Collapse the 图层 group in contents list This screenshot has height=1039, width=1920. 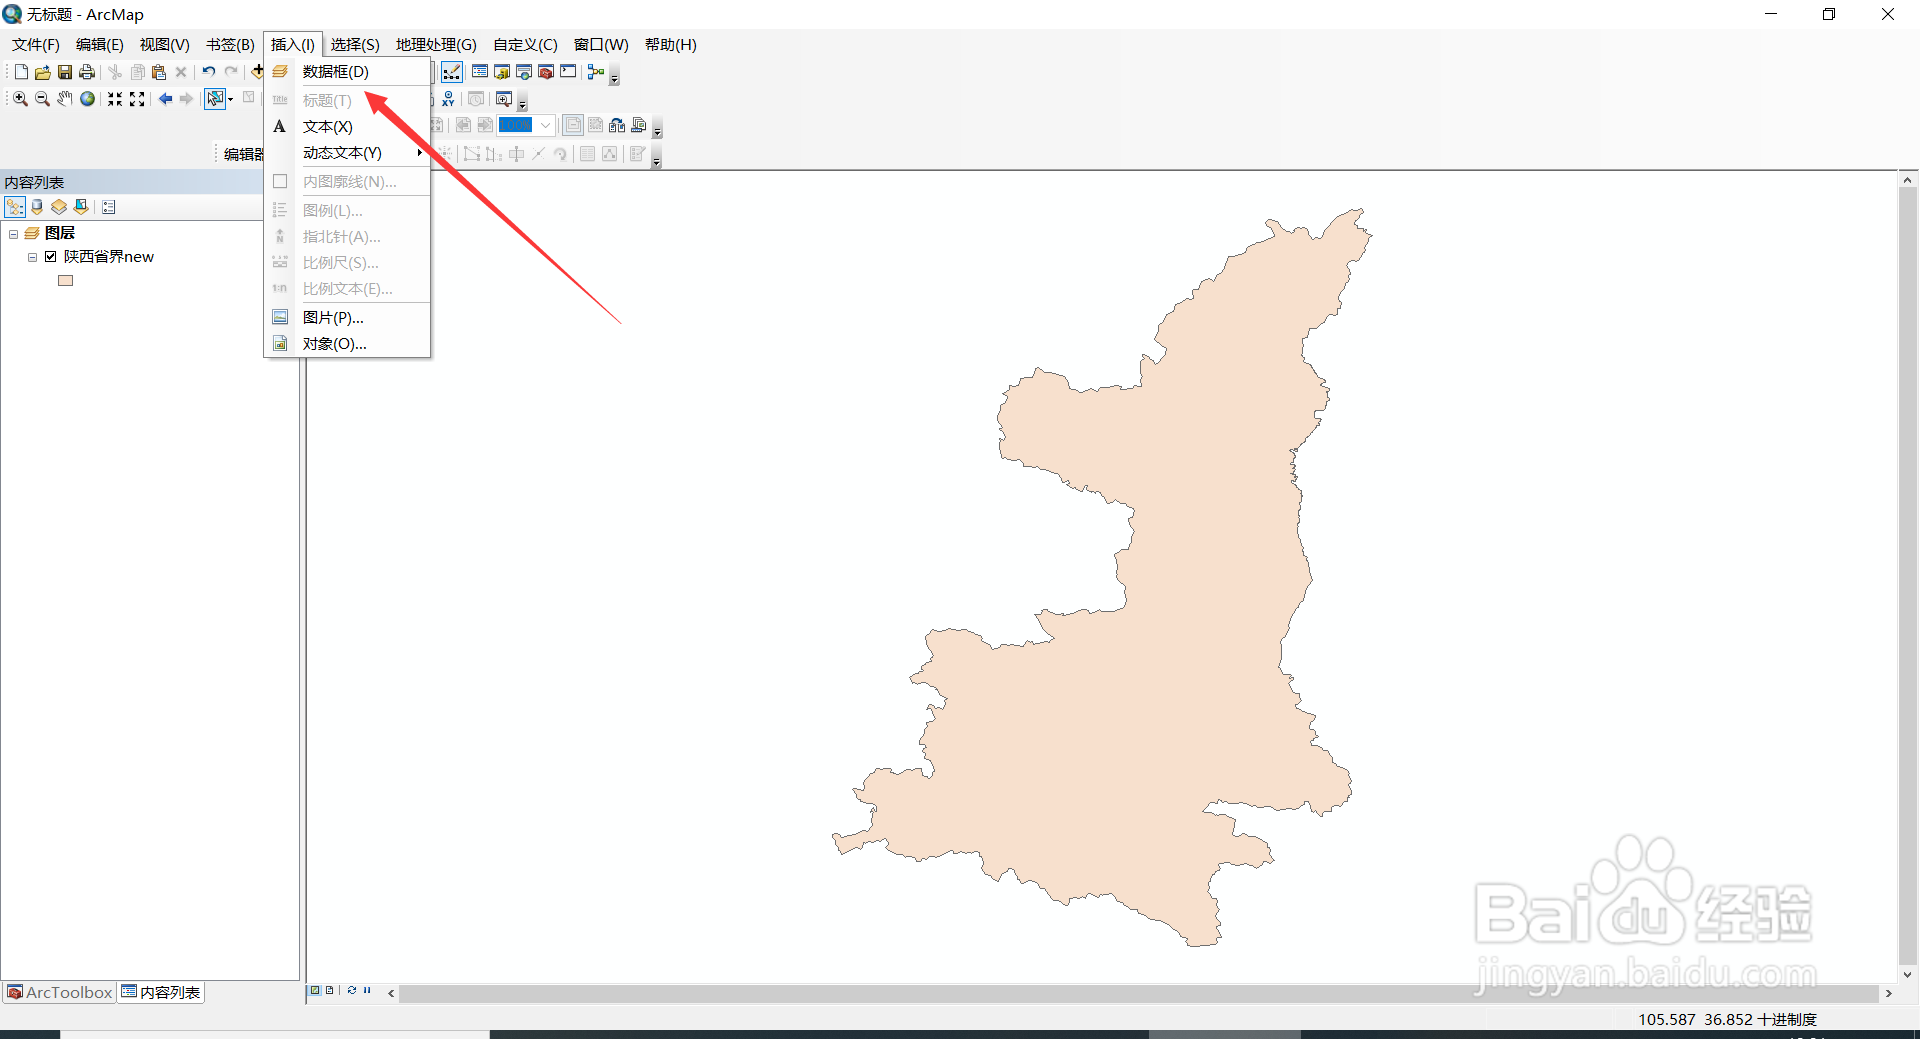coord(13,232)
